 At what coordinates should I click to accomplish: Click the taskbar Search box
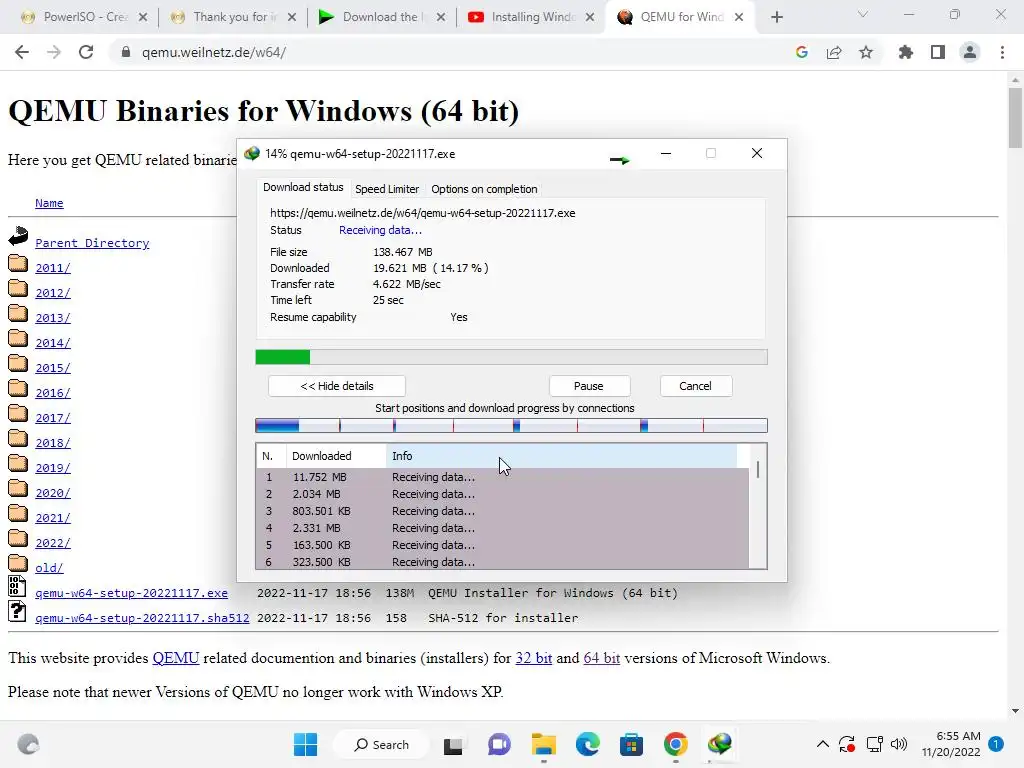(381, 744)
